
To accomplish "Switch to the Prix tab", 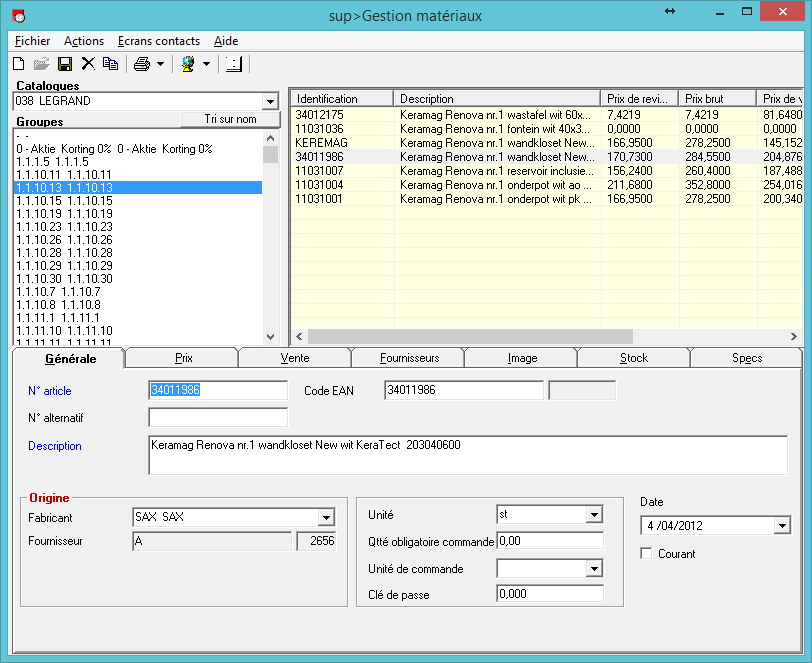I will tap(183, 358).
